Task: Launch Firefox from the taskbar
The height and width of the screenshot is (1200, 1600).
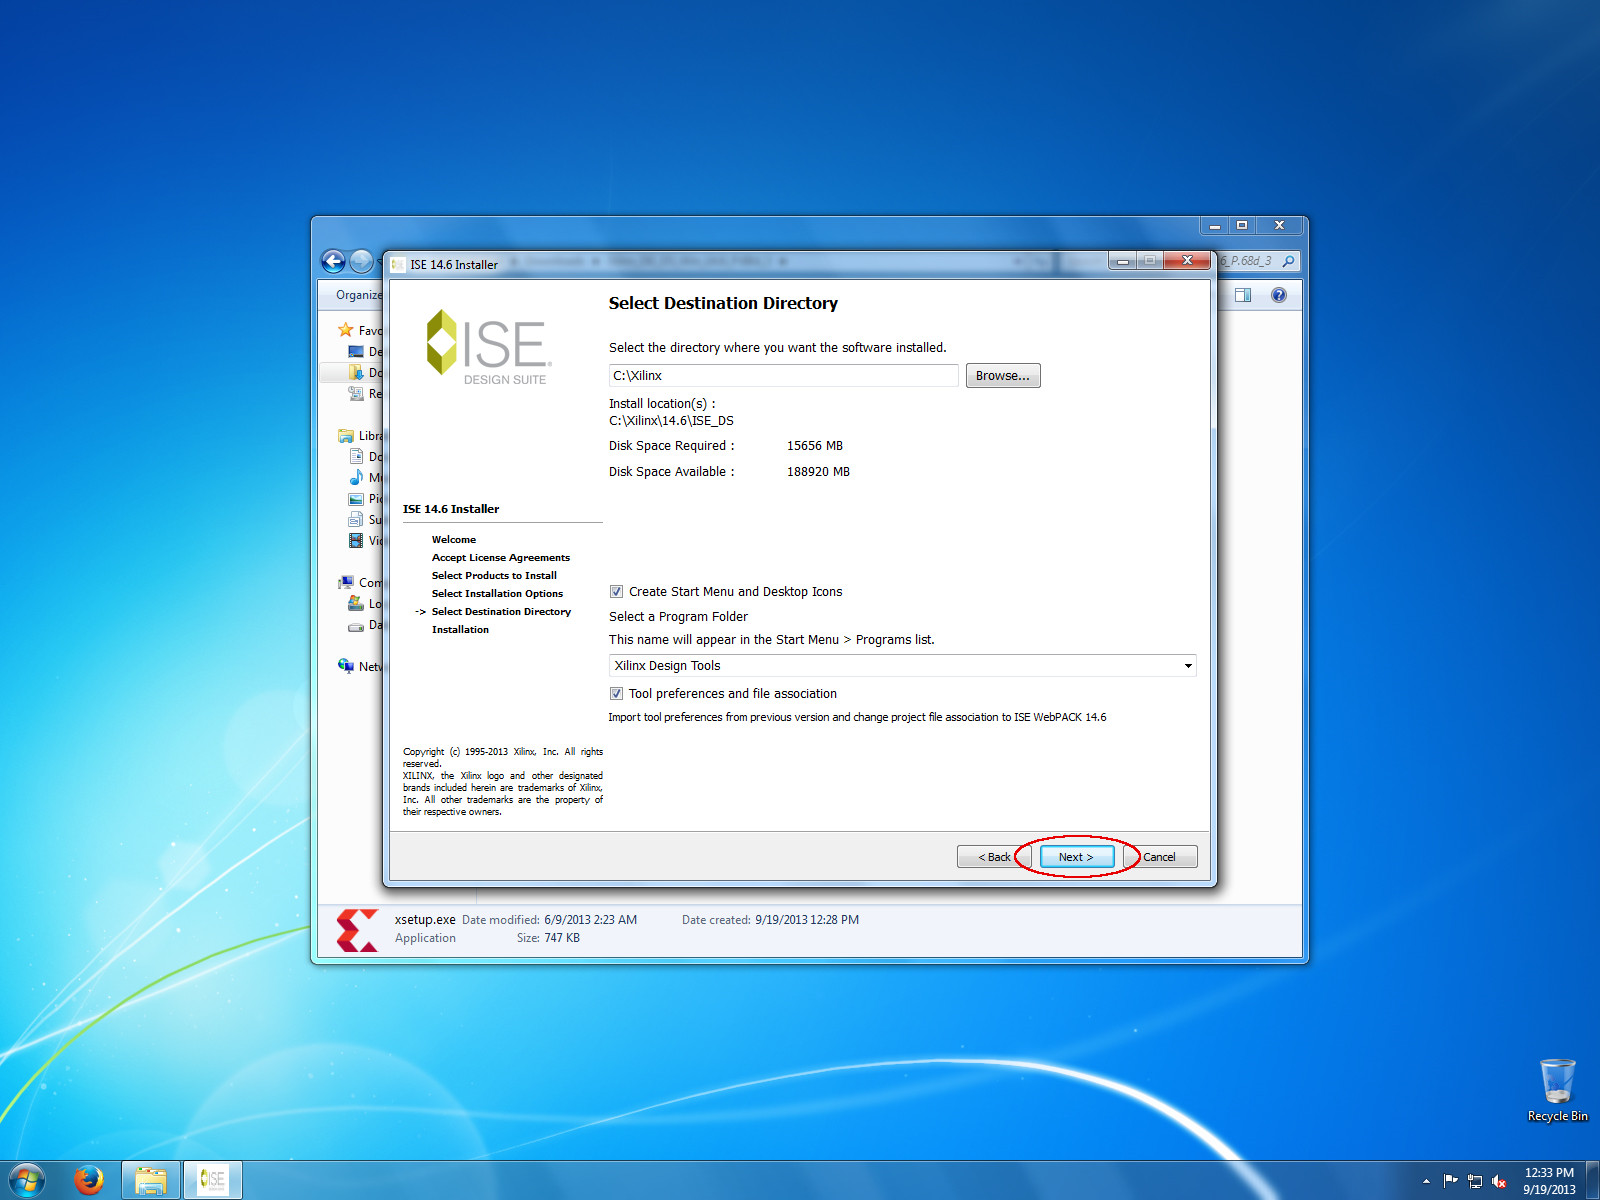Action: [x=89, y=1180]
